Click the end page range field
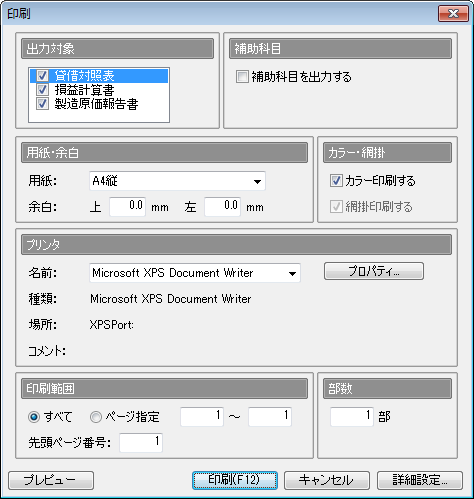 click(x=270, y=416)
